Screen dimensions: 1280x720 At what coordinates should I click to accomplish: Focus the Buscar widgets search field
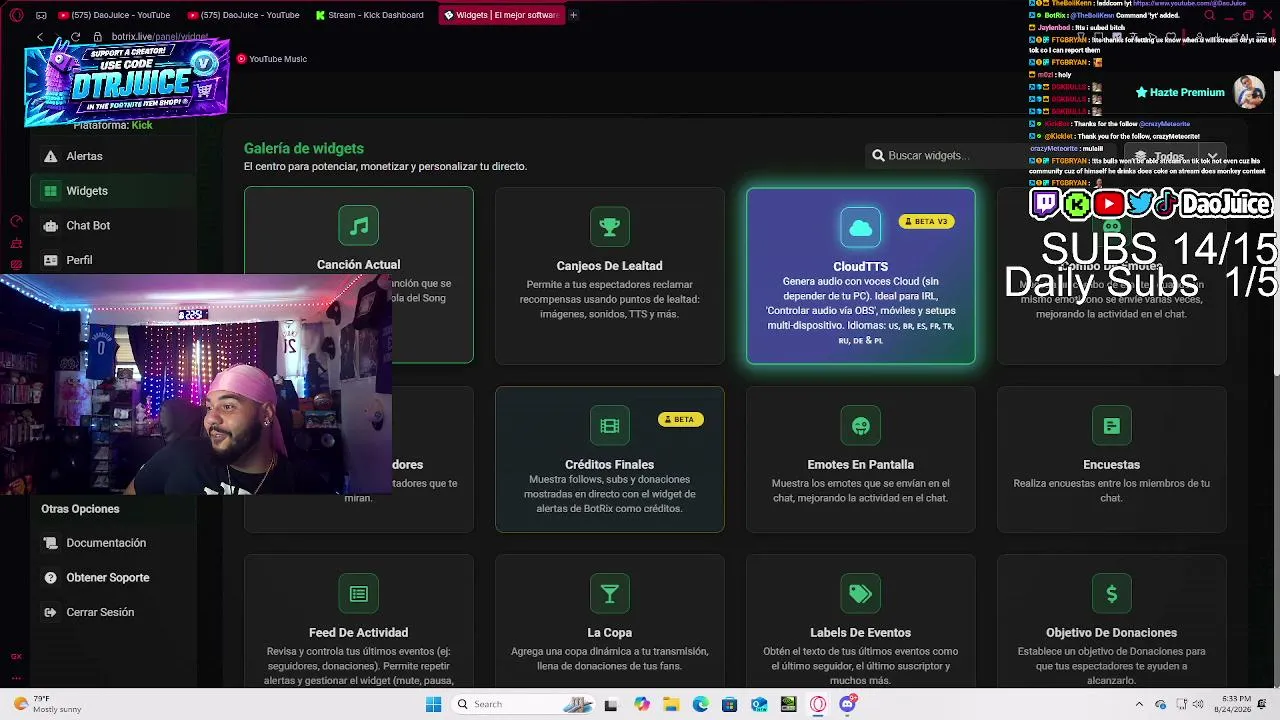click(x=990, y=156)
